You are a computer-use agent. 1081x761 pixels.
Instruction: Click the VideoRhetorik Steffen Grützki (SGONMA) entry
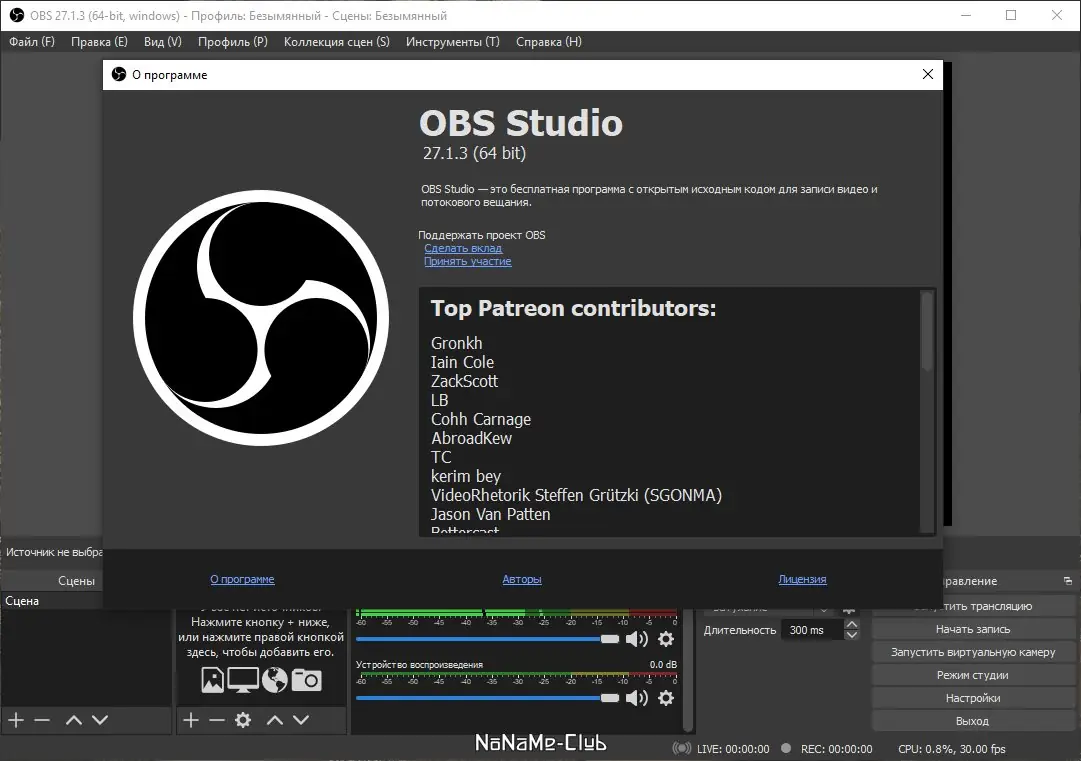pyautogui.click(x=576, y=495)
